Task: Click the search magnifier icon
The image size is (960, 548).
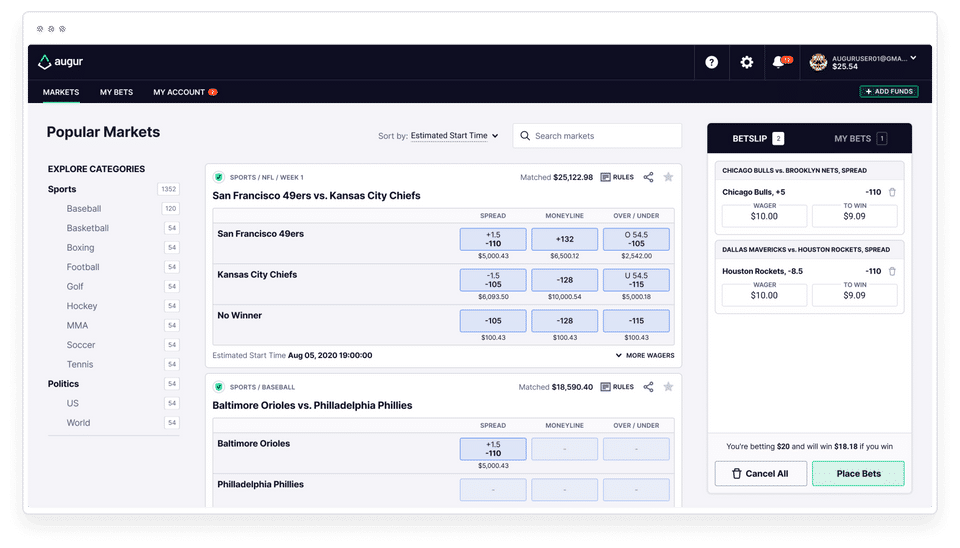Action: [525, 136]
